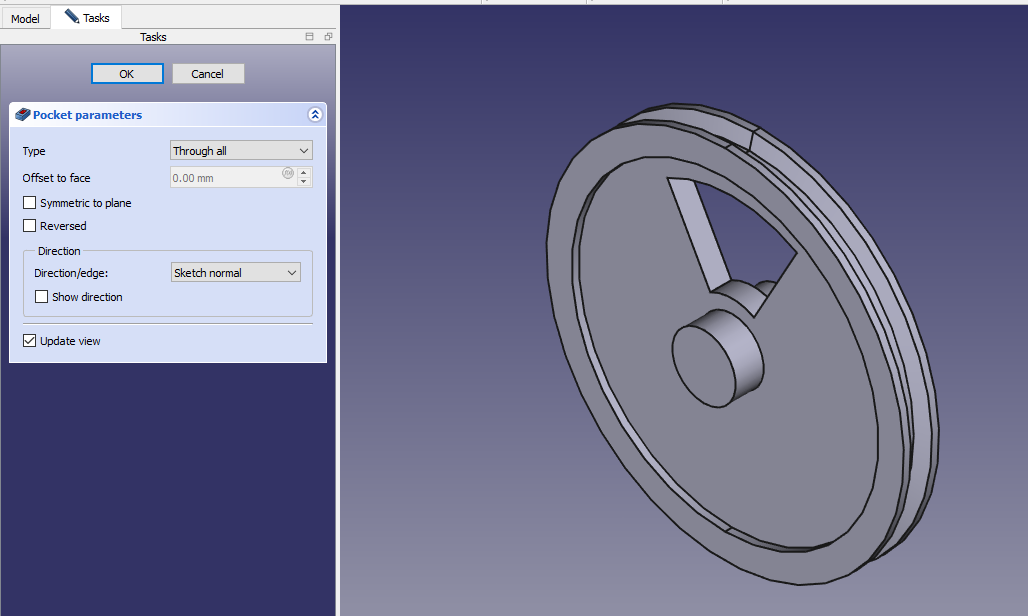Enable Show direction option

click(x=42, y=297)
